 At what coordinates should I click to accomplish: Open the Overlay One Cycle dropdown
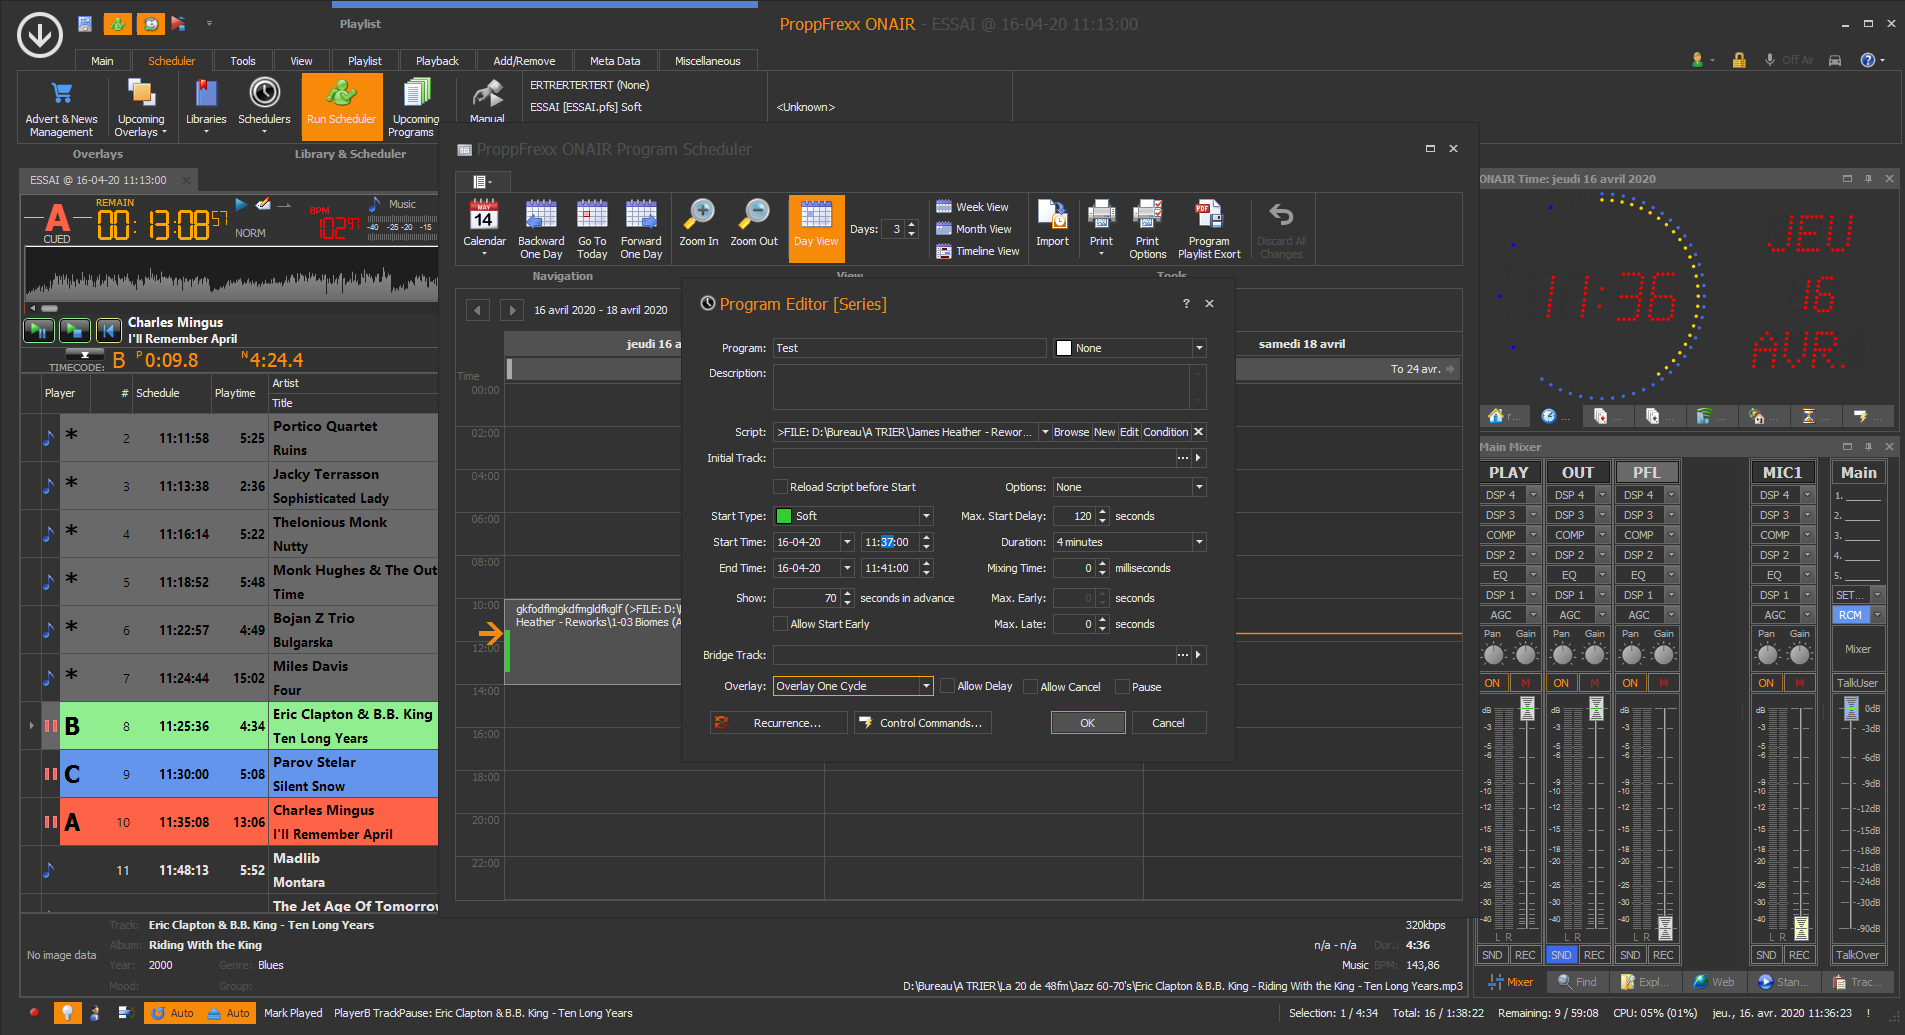click(926, 686)
